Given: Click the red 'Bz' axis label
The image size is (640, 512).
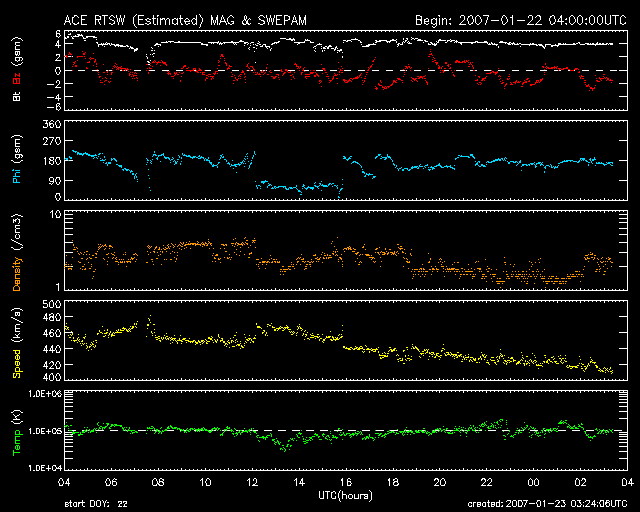Looking at the screenshot, I should coord(17,78).
